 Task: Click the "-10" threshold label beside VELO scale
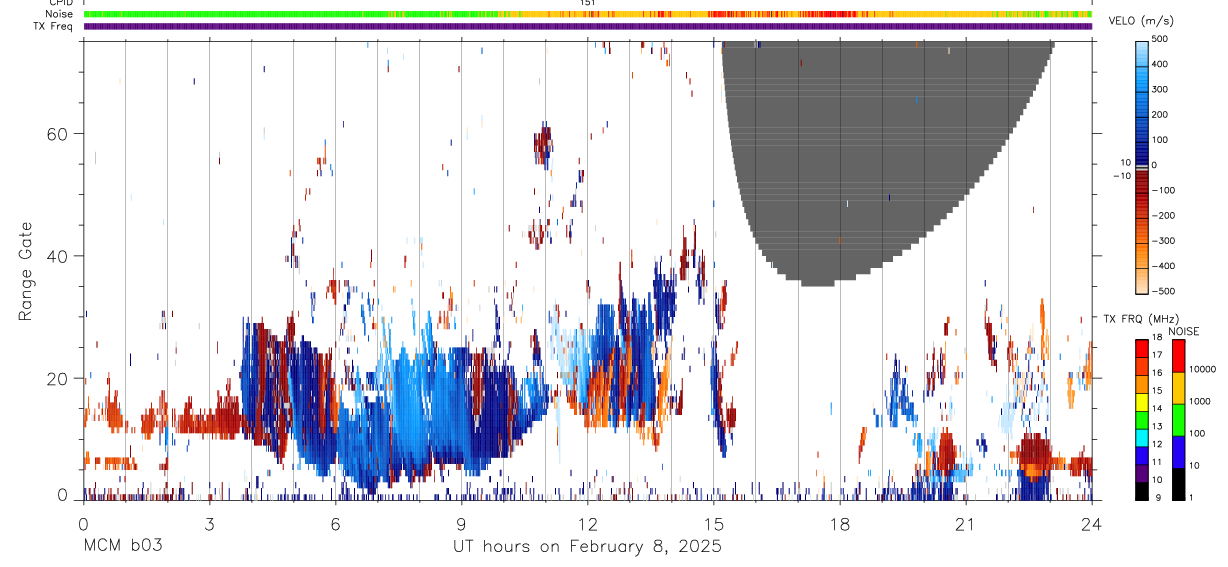[x=1124, y=175]
